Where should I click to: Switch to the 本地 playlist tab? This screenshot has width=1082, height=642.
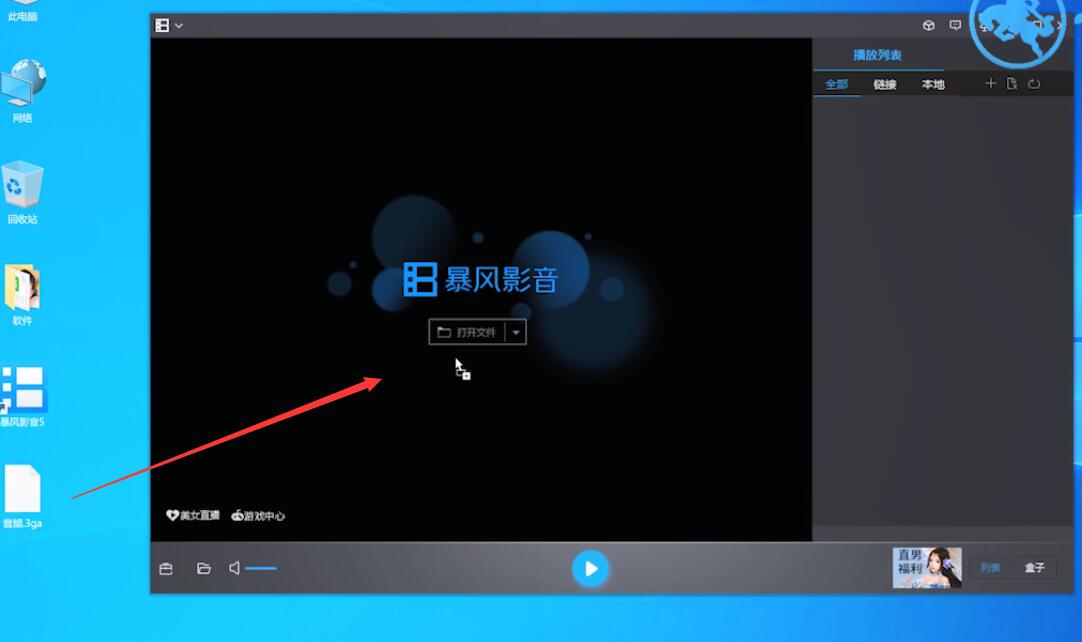click(x=933, y=84)
